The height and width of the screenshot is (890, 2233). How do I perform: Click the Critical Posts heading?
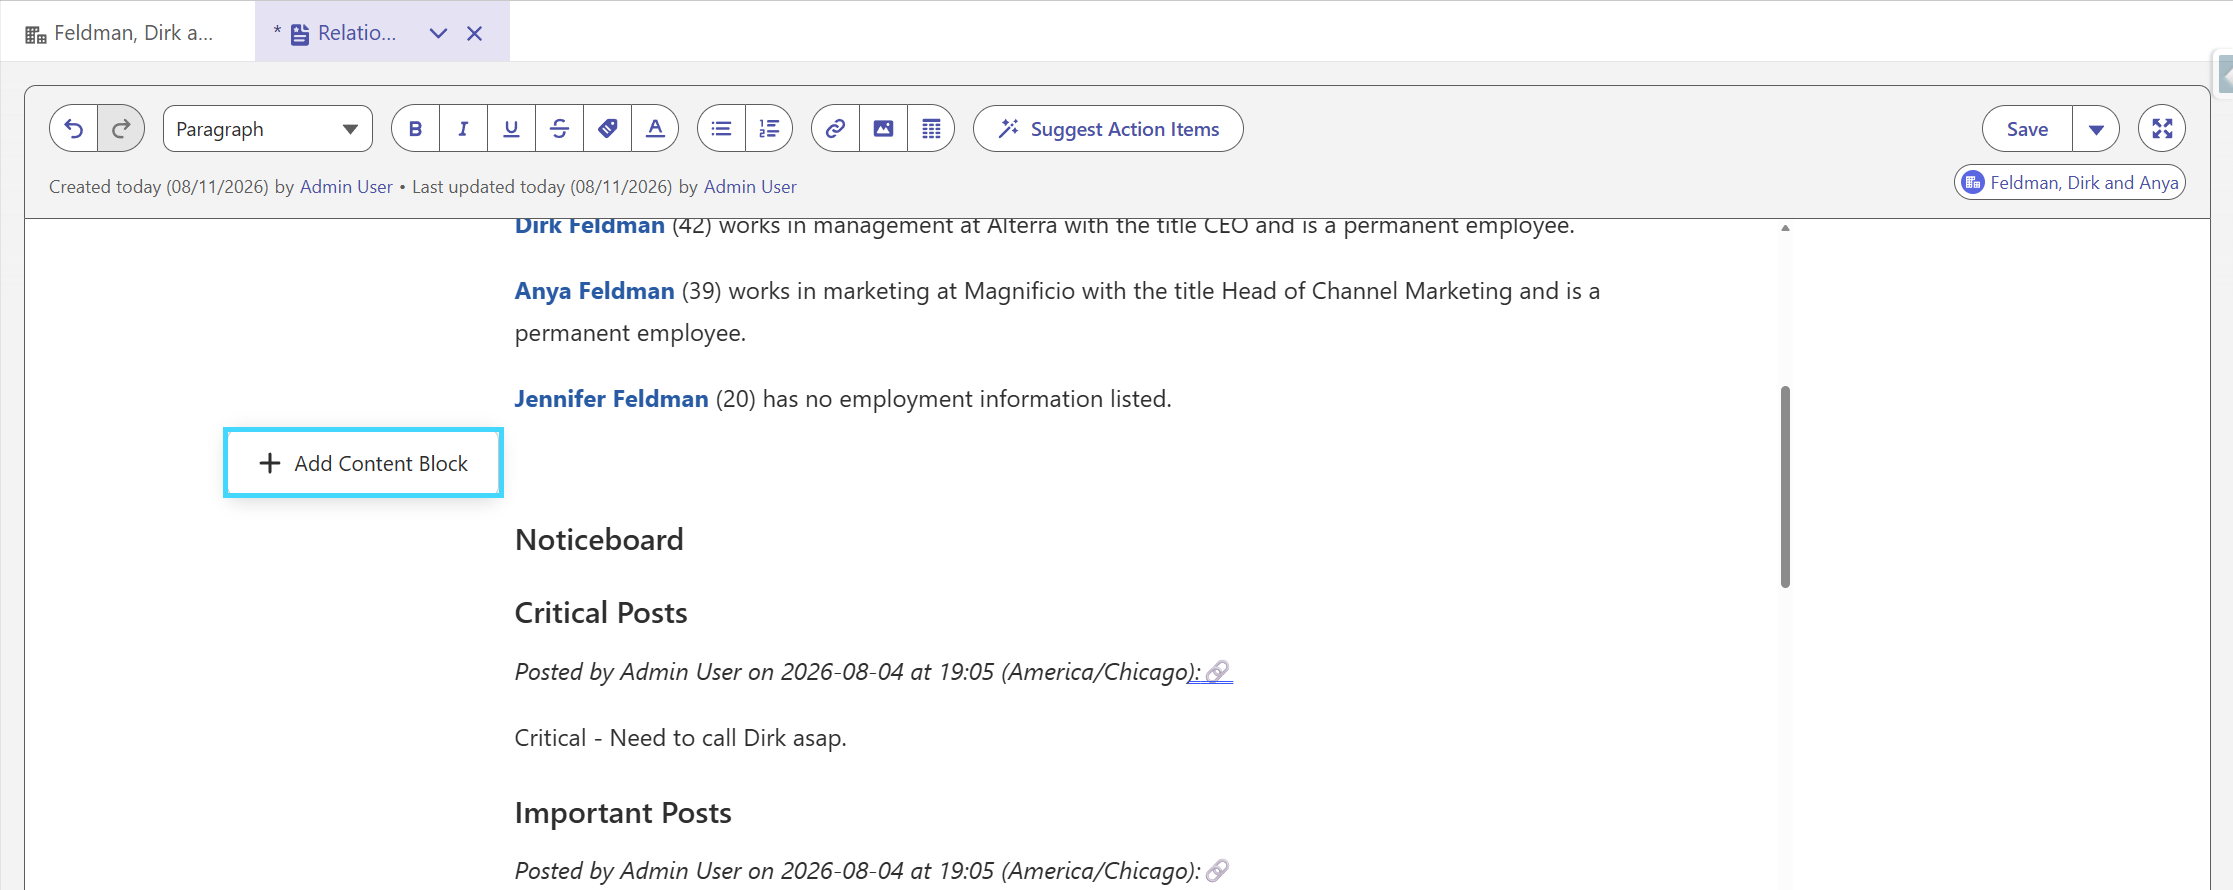(x=601, y=613)
